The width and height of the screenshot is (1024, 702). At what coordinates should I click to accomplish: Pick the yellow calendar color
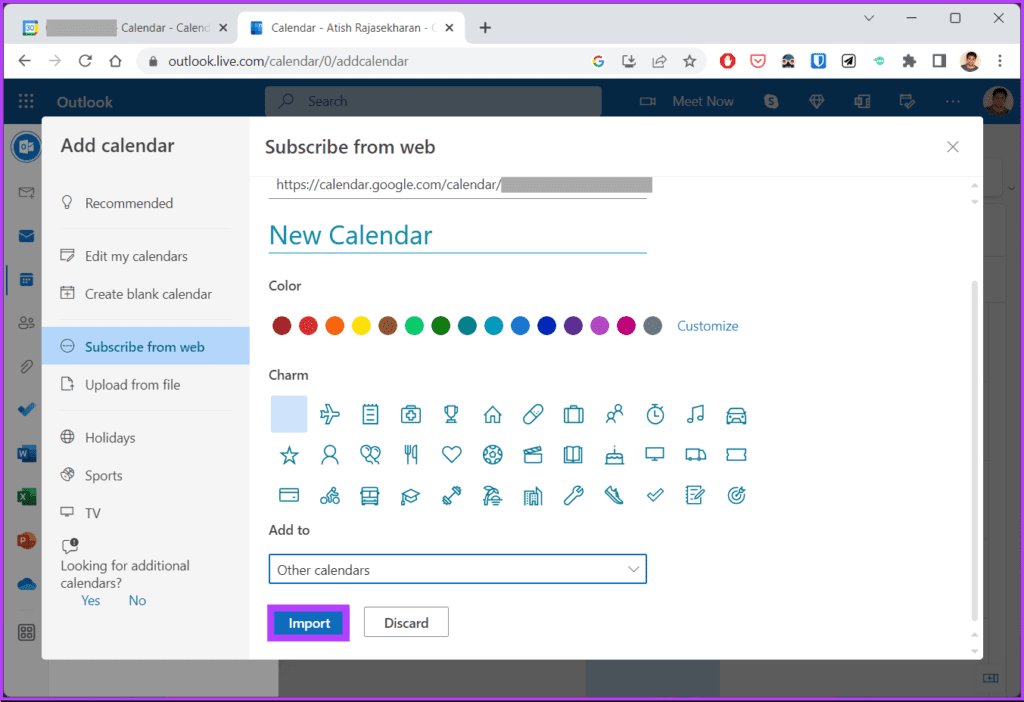[361, 326]
